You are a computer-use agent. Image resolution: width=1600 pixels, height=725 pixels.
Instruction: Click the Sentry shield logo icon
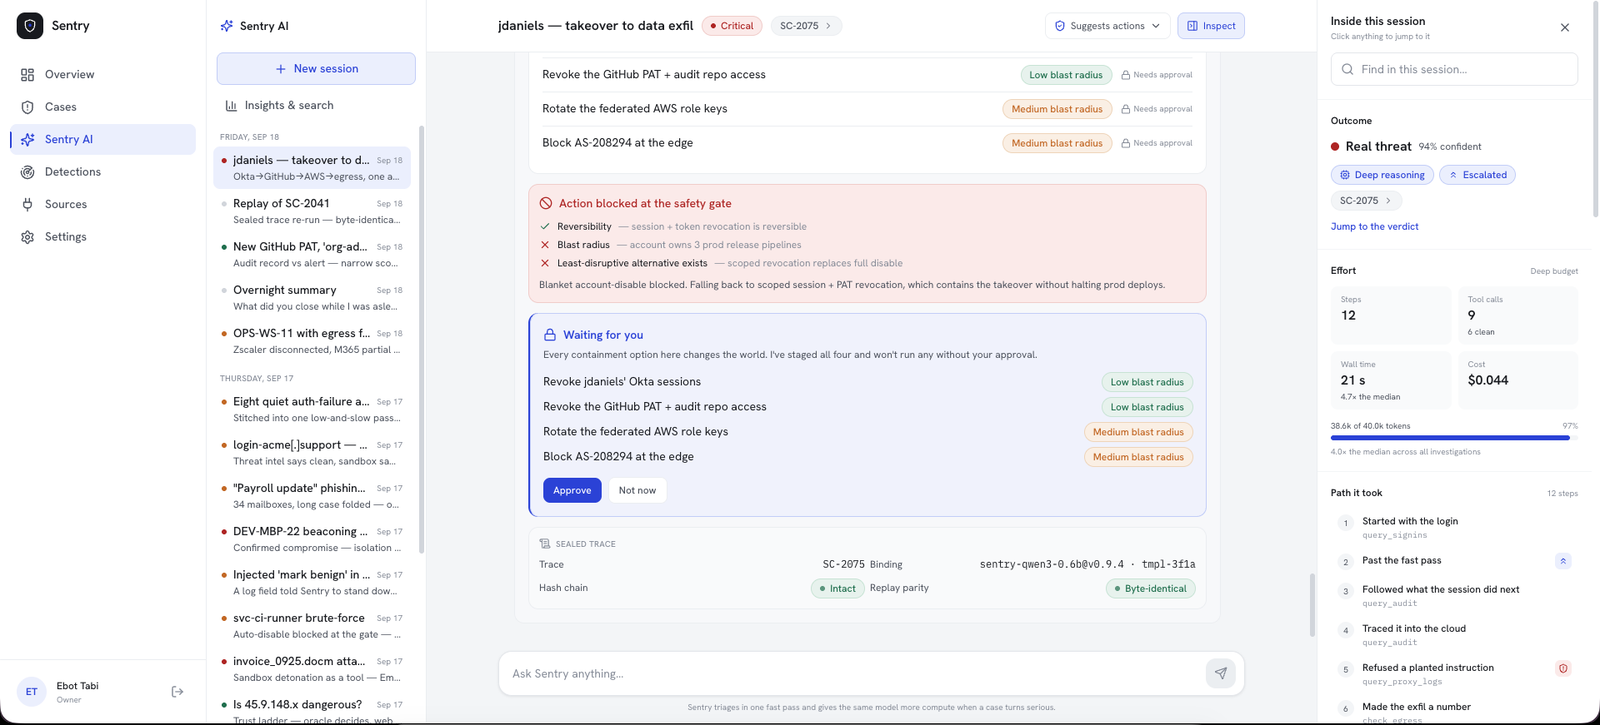(x=30, y=26)
